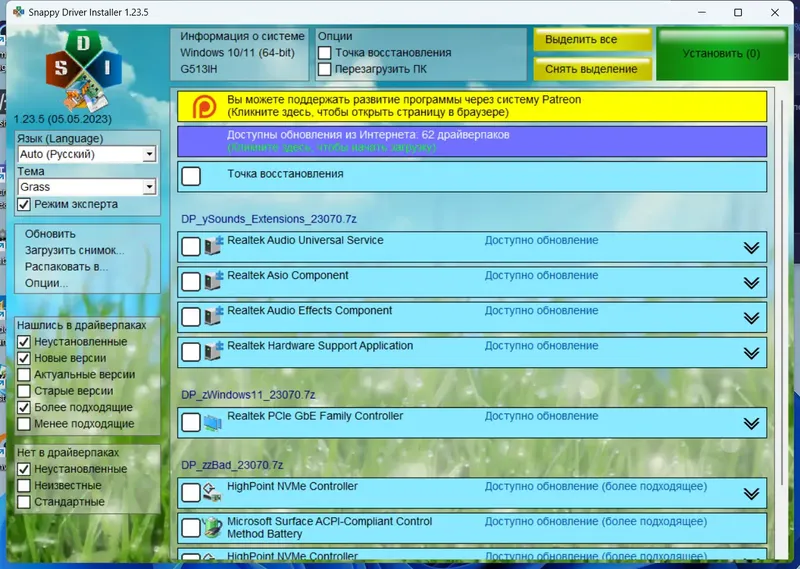Screen dimensions: 800x569
Task: Open Опции... menu item
Action: click(x=46, y=283)
